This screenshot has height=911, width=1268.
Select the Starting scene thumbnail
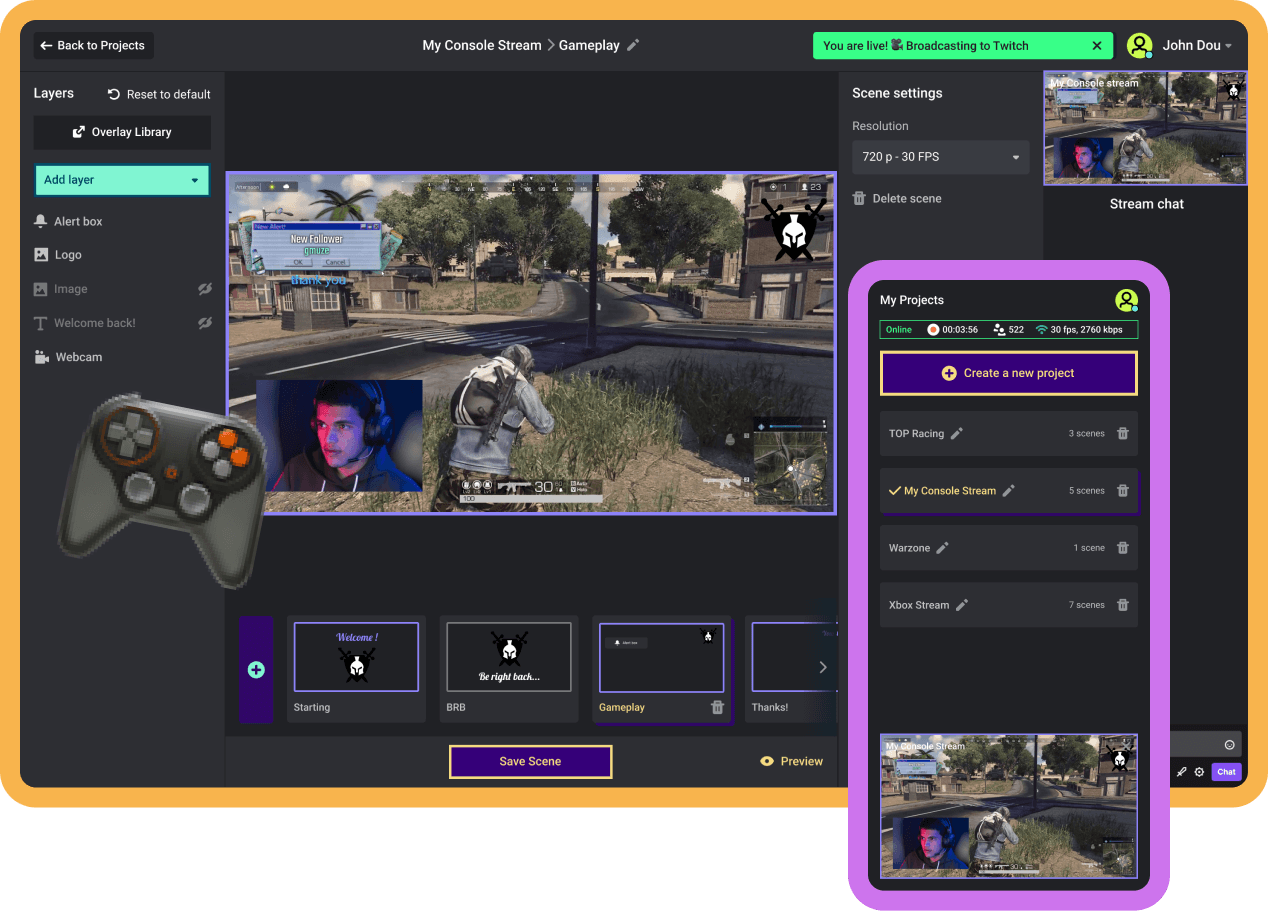(x=356, y=657)
